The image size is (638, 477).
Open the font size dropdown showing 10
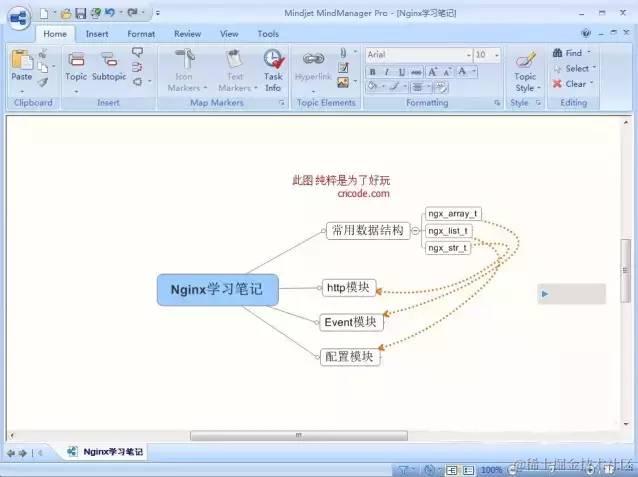[497, 55]
